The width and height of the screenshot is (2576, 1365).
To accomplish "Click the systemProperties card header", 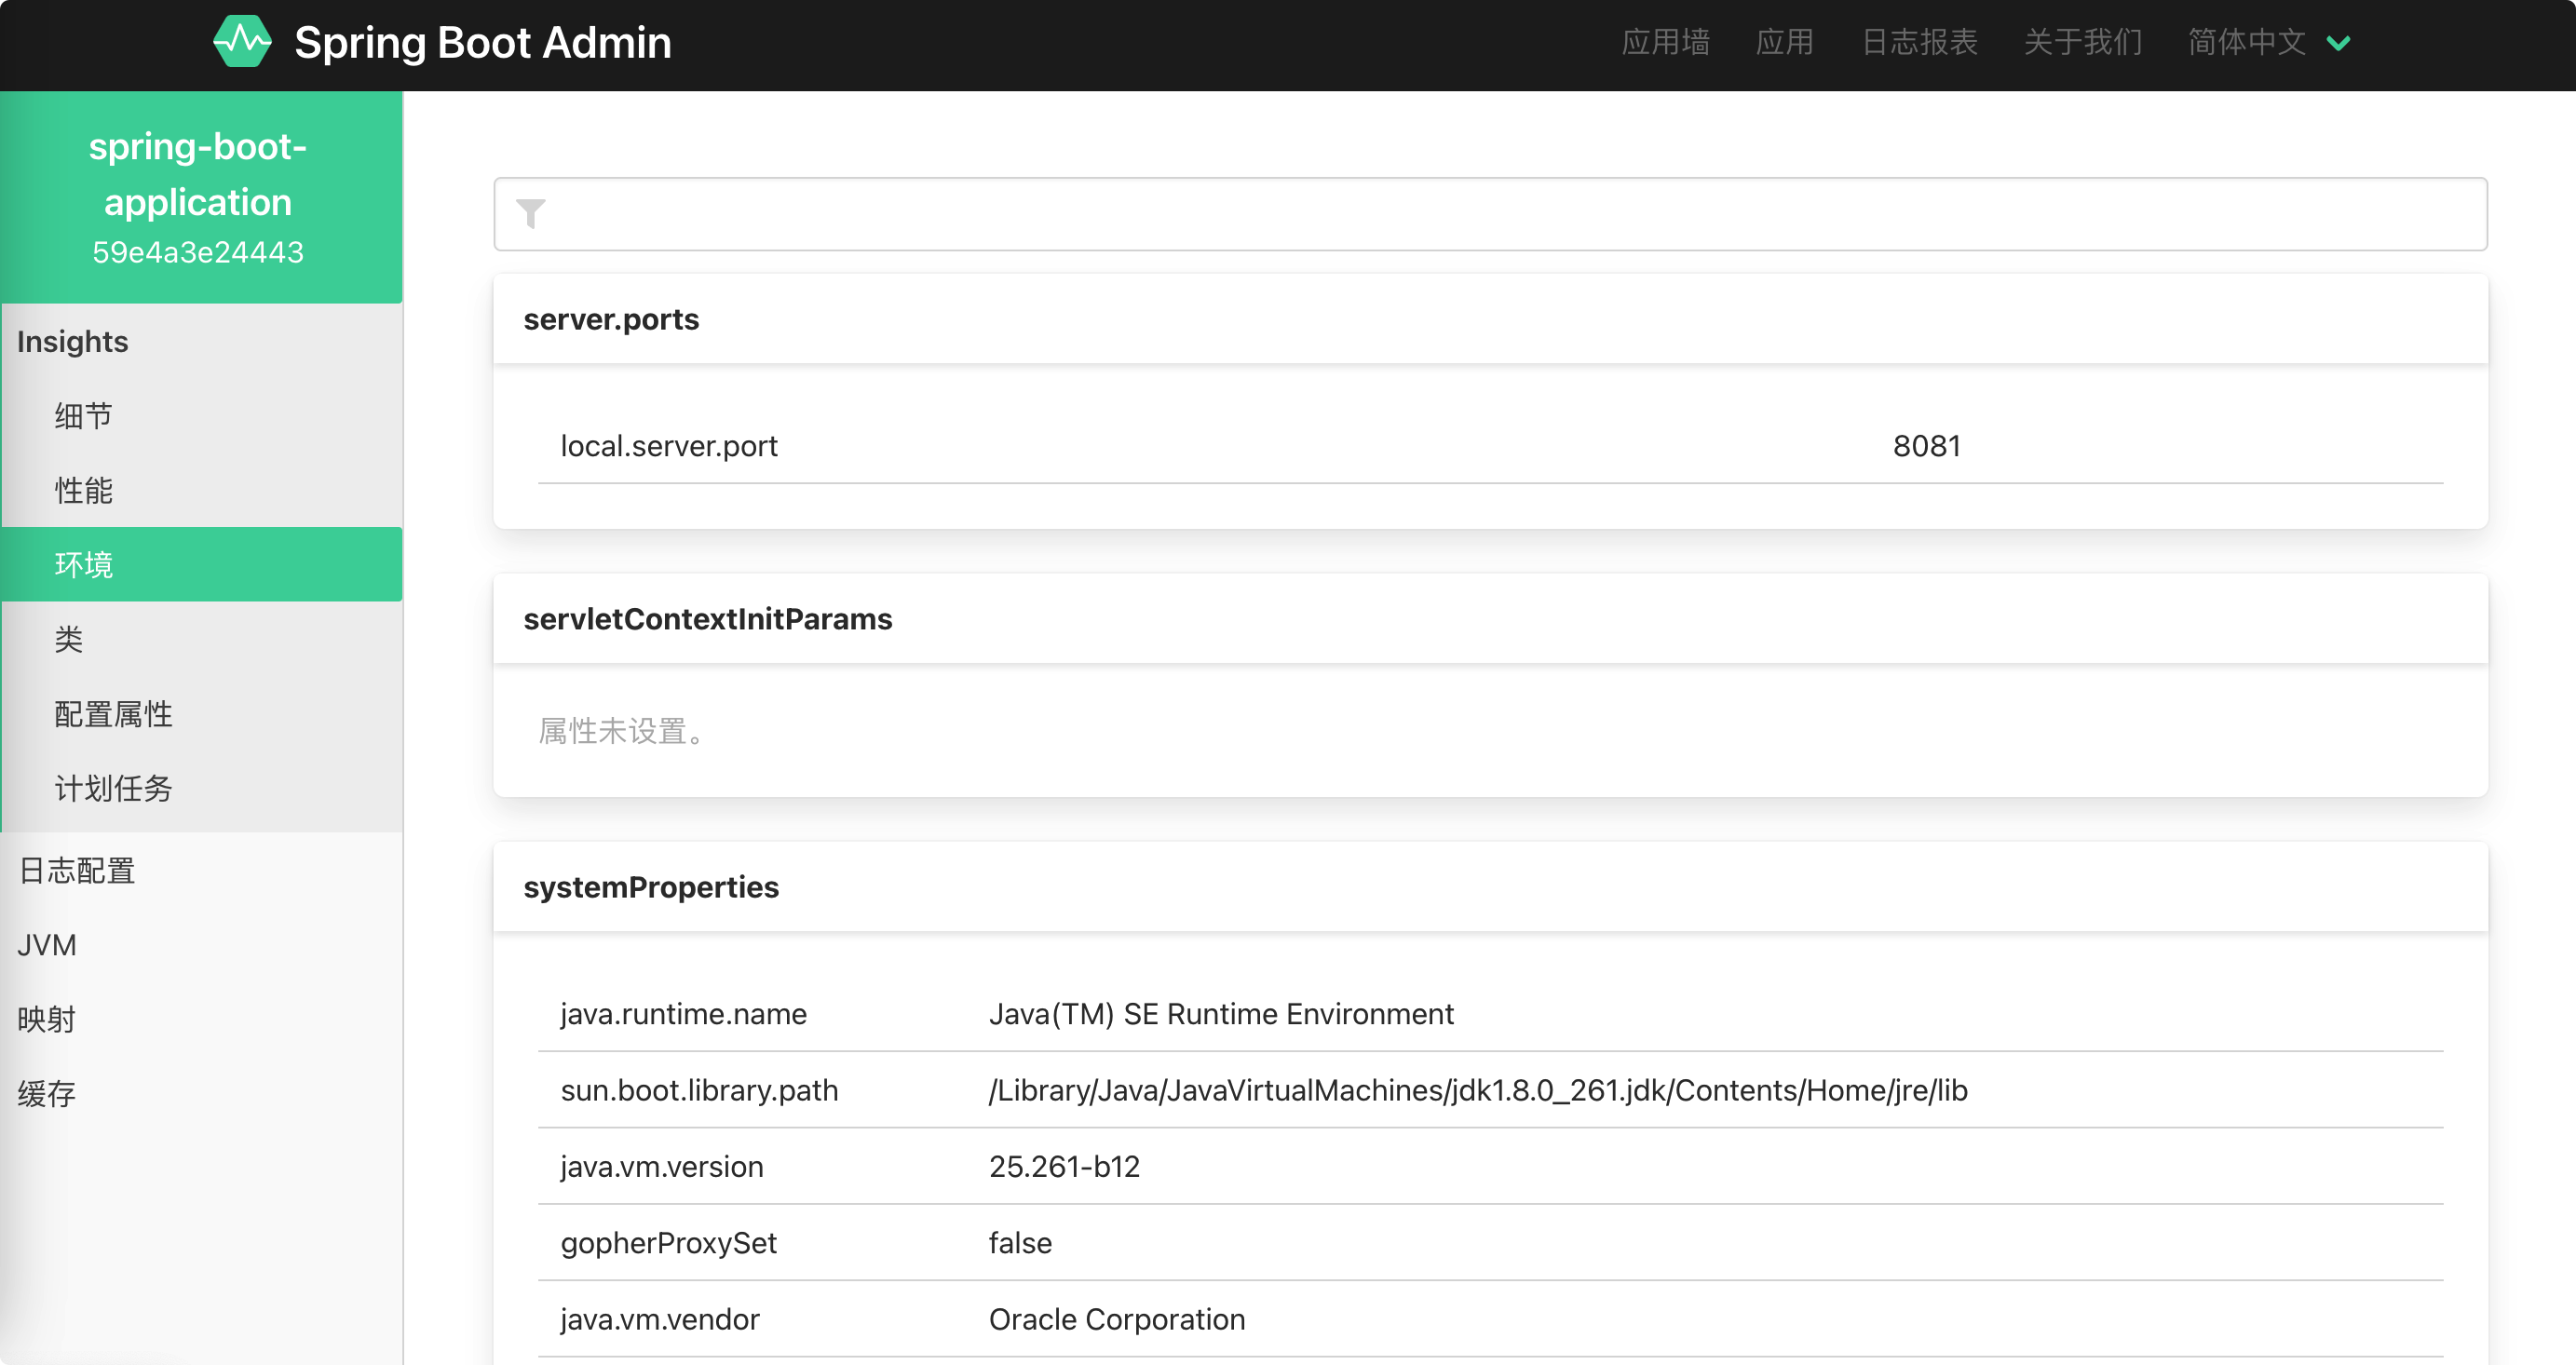I will (x=1490, y=887).
